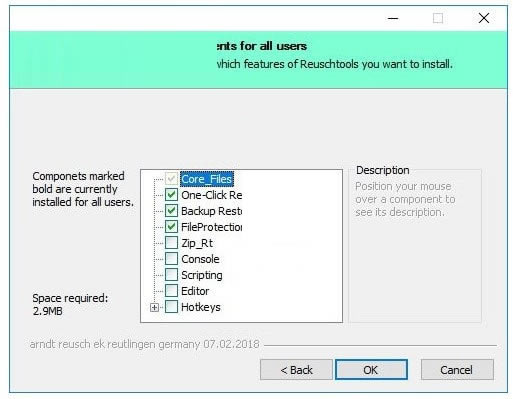513x399 pixels.
Task: Click the 'arndt reusch ek reutlingen' footer text
Action: click(x=144, y=344)
